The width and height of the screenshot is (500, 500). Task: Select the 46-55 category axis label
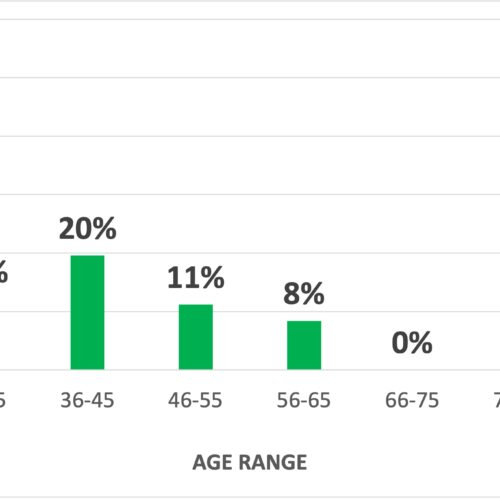(x=195, y=400)
